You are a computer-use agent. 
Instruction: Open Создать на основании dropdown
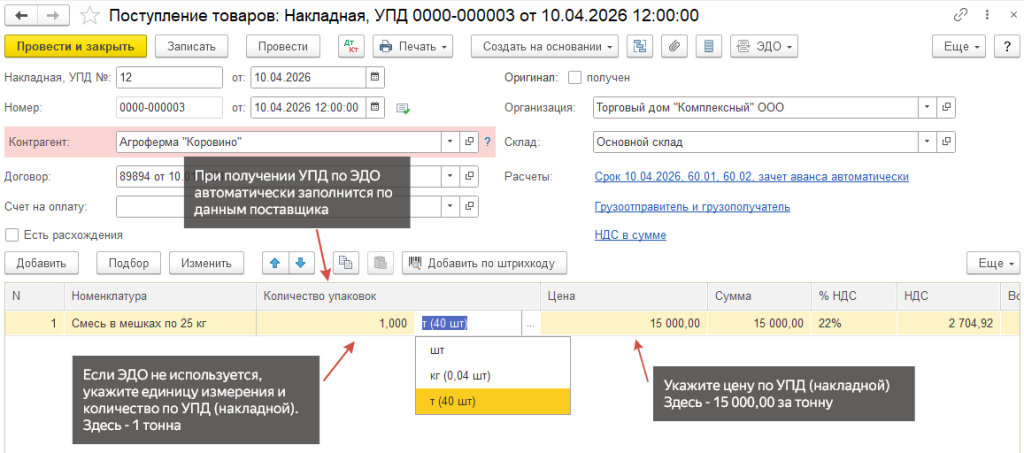[545, 46]
